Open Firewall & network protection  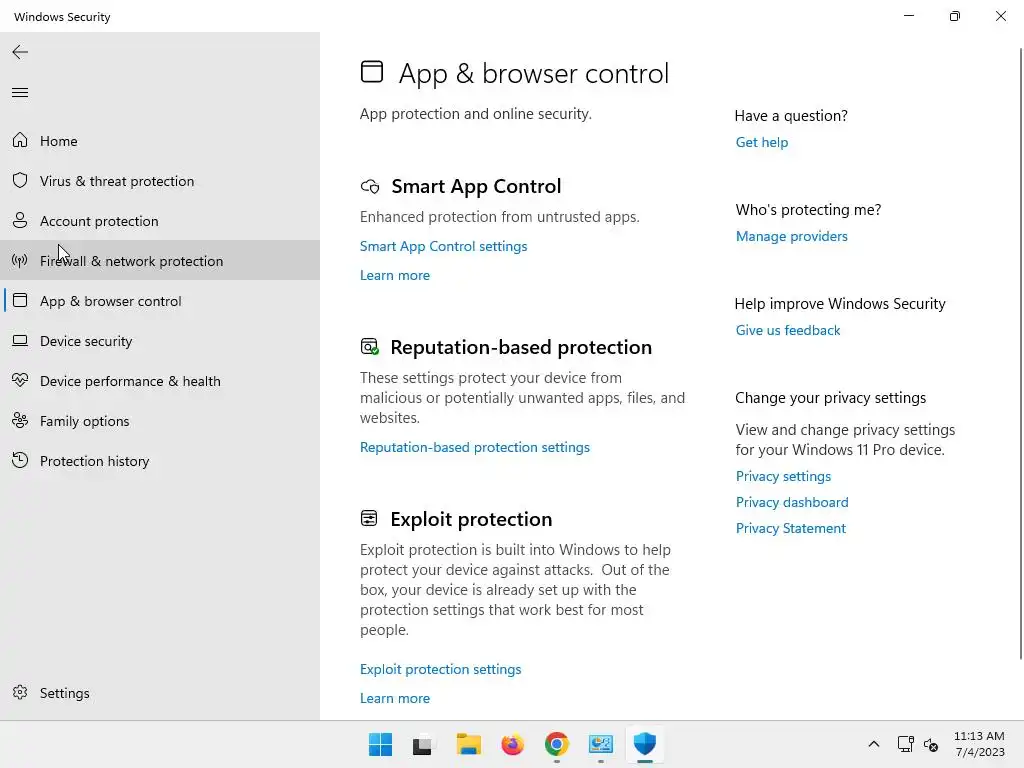coord(160,261)
